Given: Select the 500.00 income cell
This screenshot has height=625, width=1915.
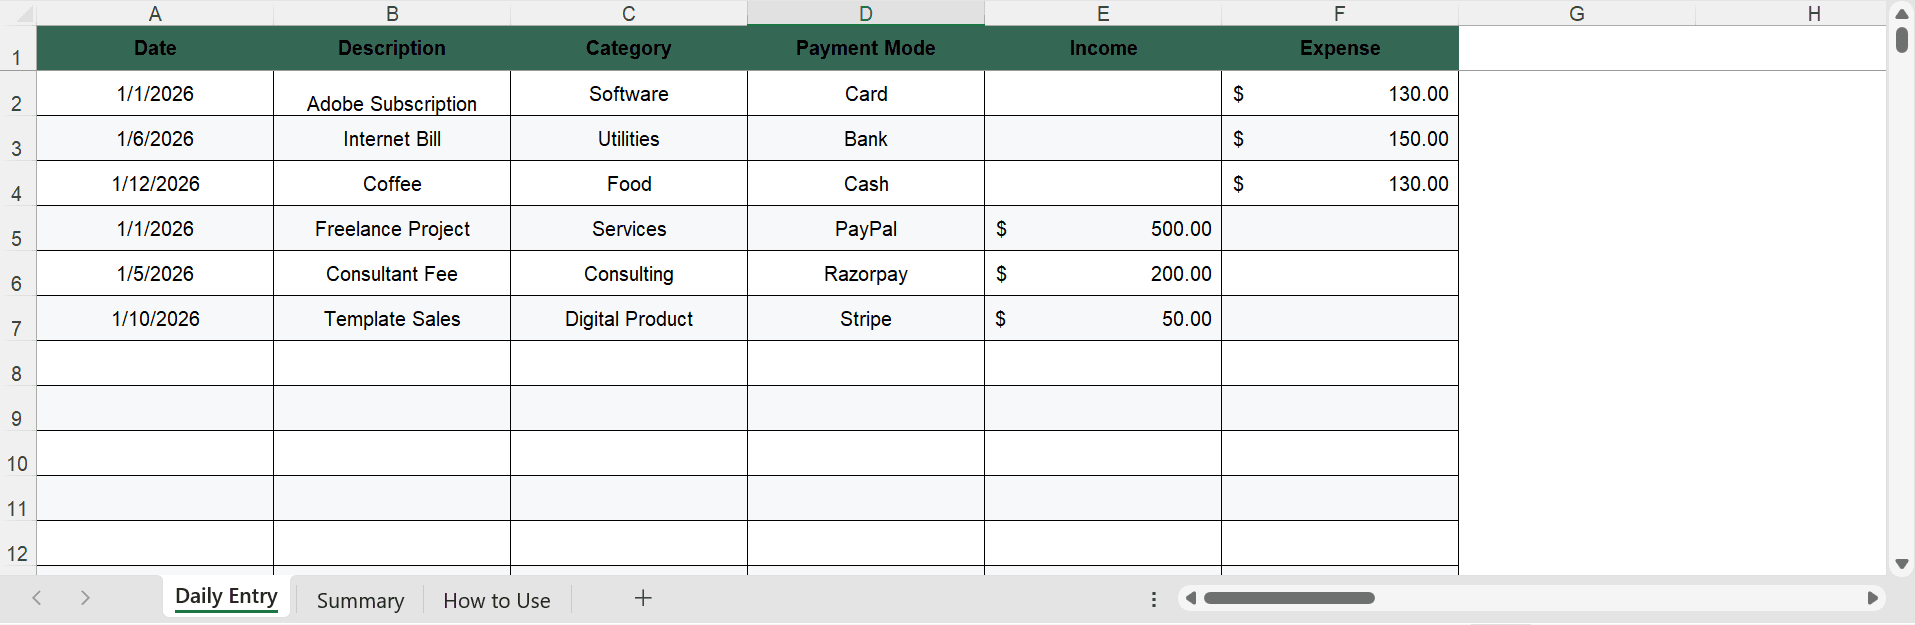Looking at the screenshot, I should pyautogui.click(x=1103, y=228).
